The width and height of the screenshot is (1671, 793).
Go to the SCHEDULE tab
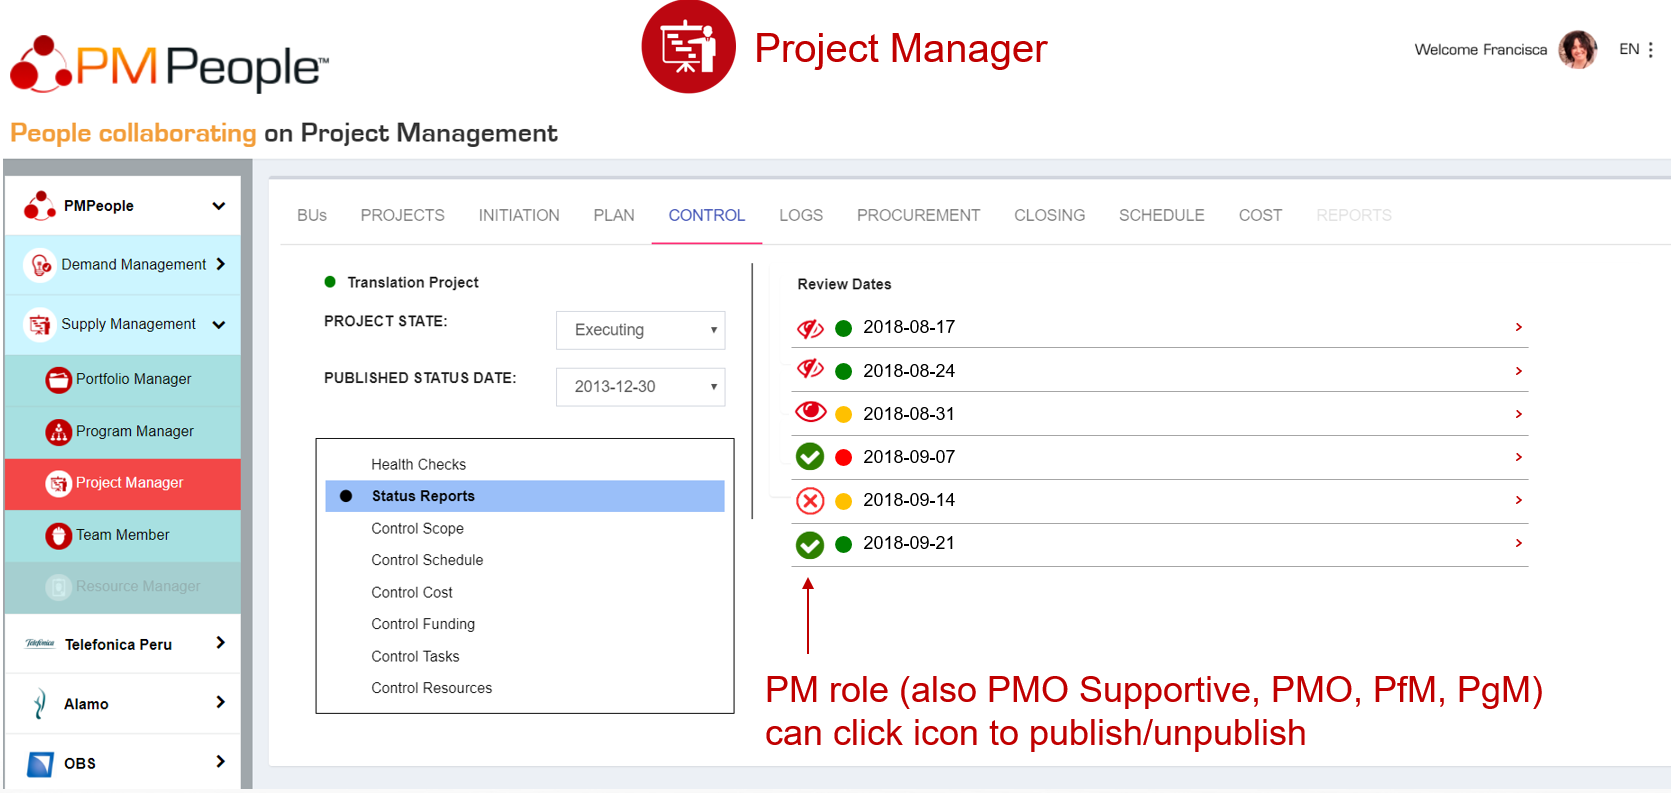tap(1162, 215)
